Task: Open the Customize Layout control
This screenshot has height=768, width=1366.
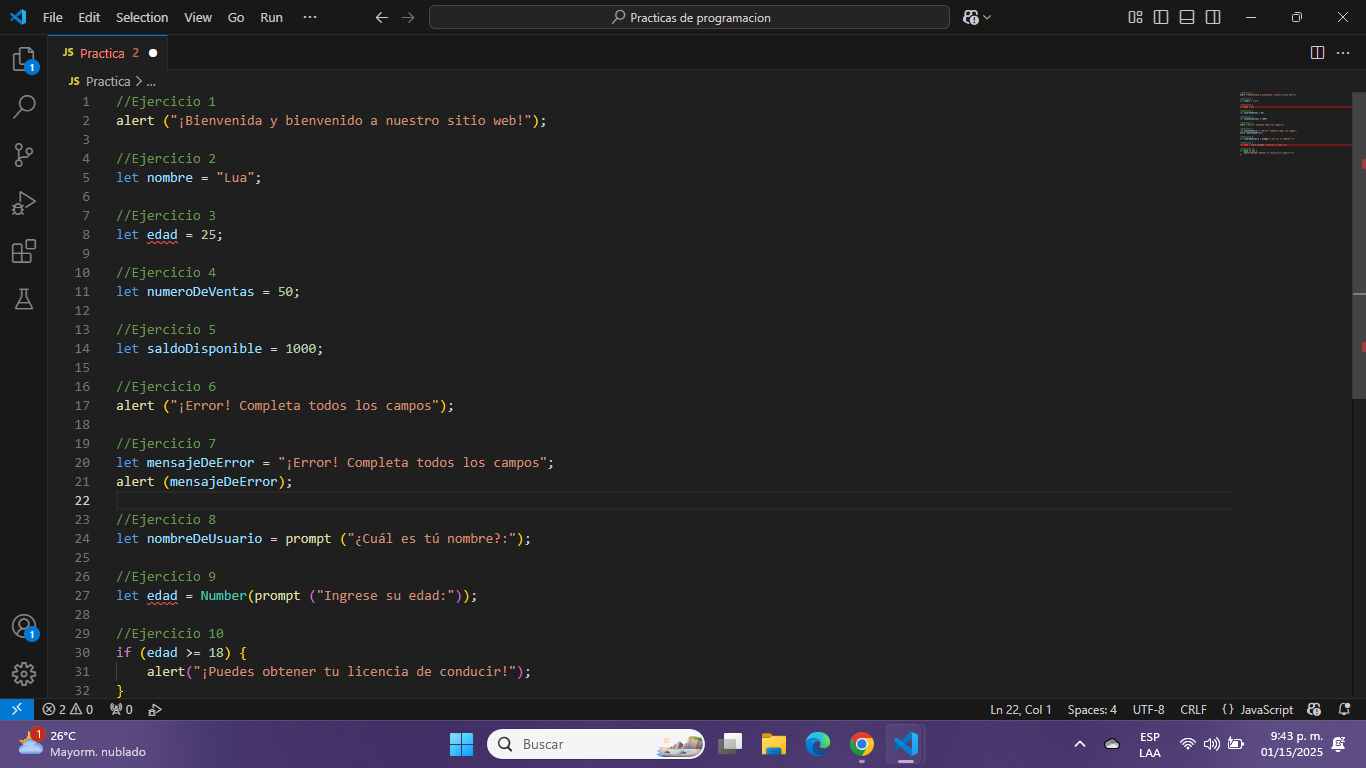Action: [x=1135, y=17]
